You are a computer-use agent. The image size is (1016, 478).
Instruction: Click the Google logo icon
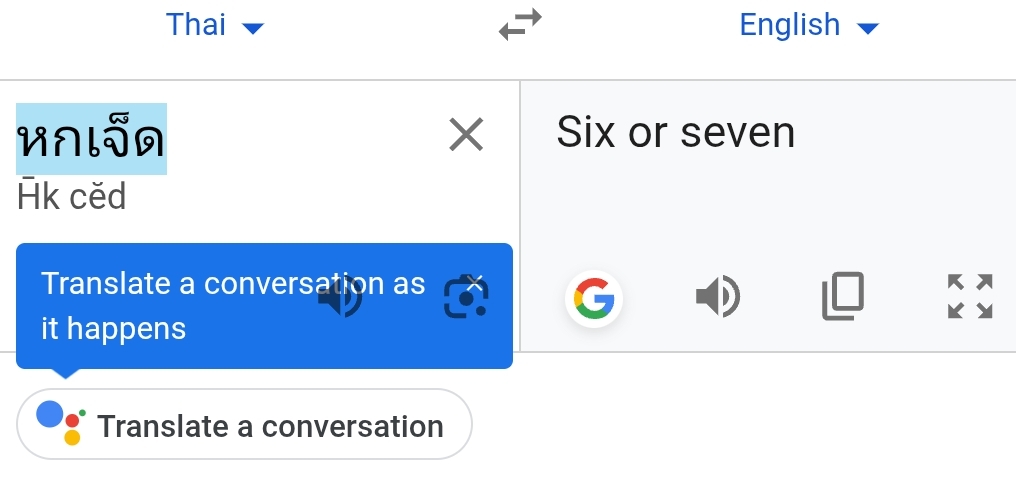tap(593, 298)
